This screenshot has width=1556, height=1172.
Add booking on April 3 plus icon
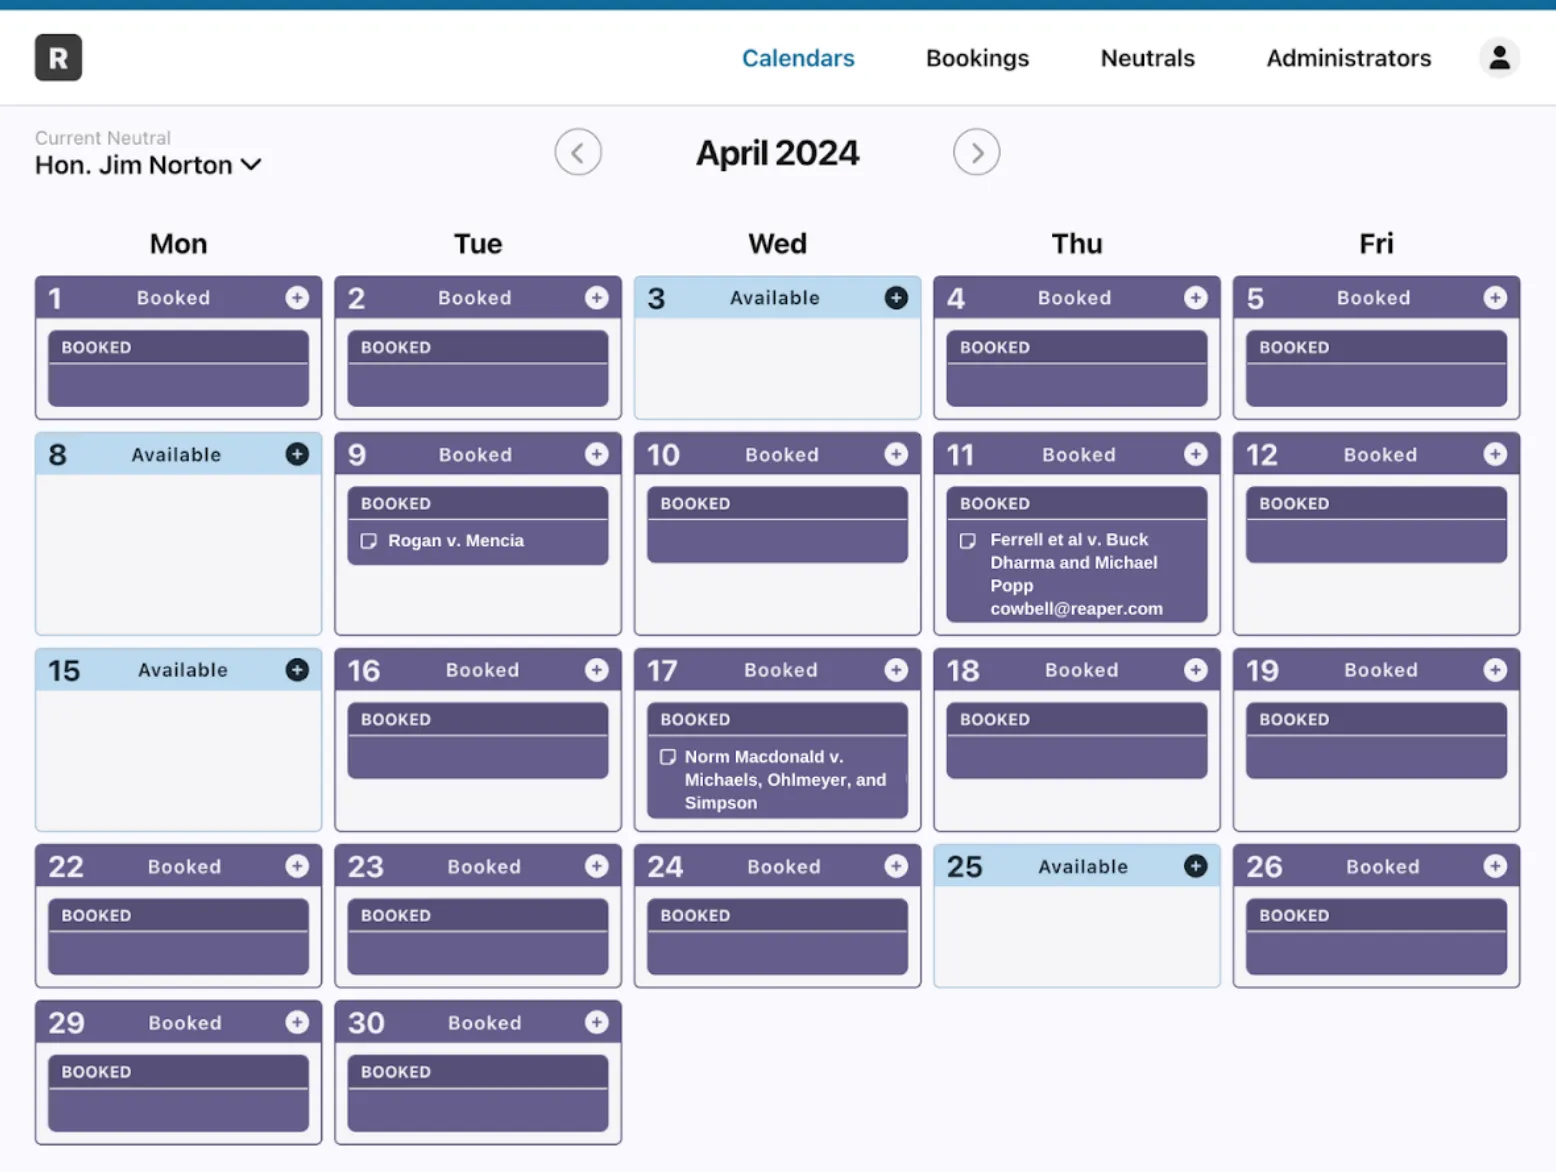896,297
